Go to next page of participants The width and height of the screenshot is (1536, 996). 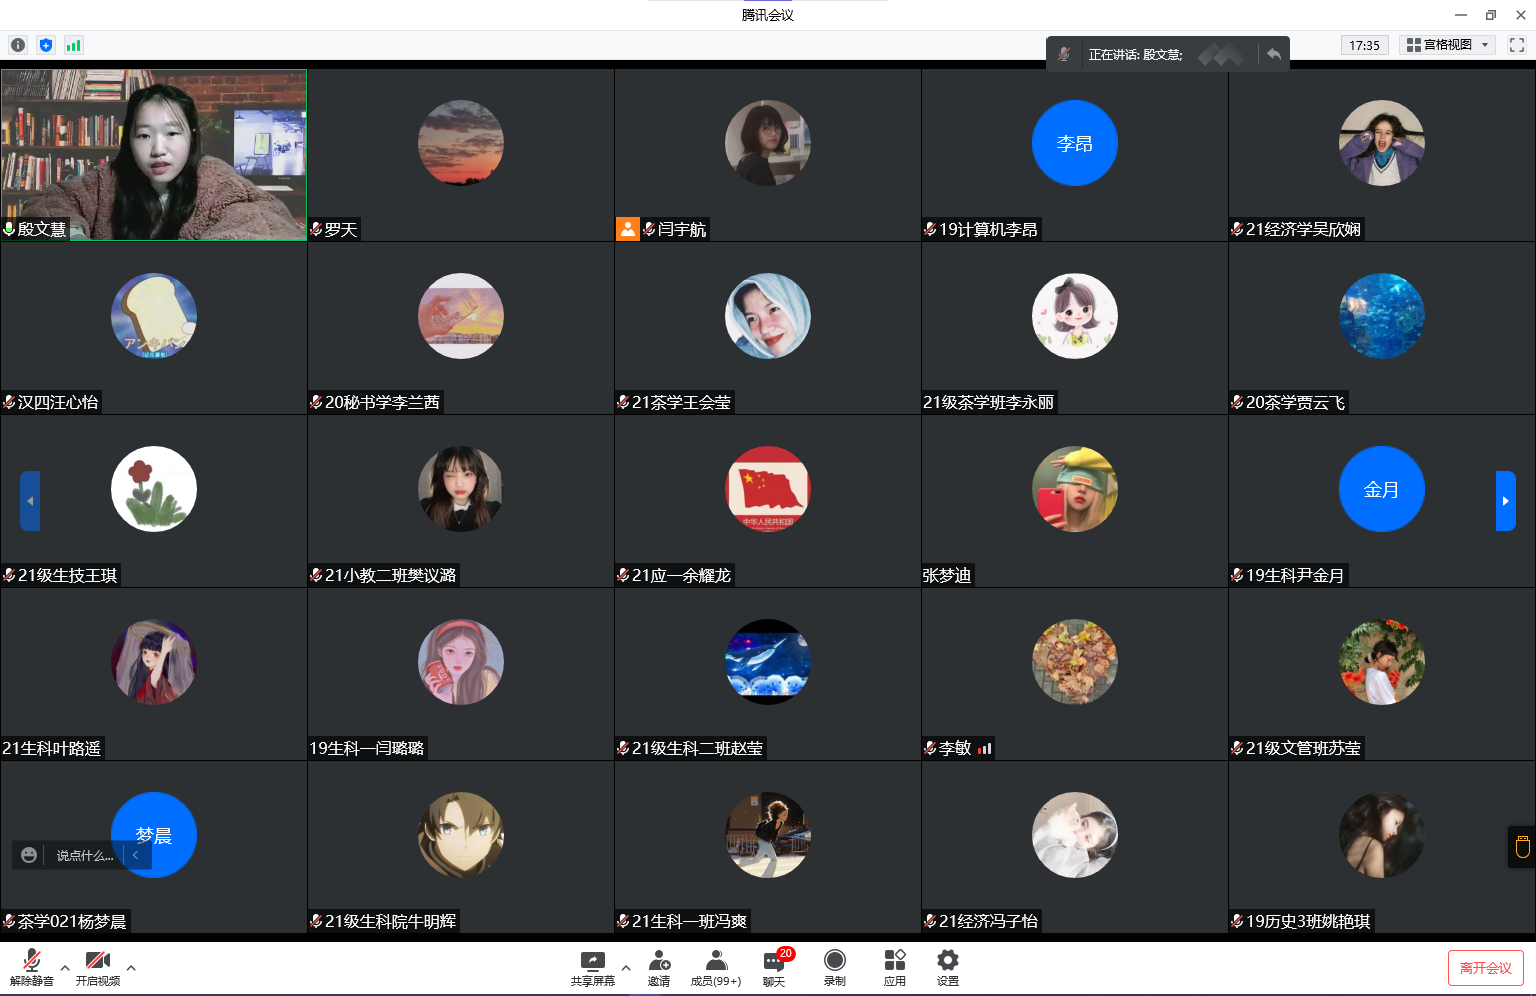click(1505, 501)
